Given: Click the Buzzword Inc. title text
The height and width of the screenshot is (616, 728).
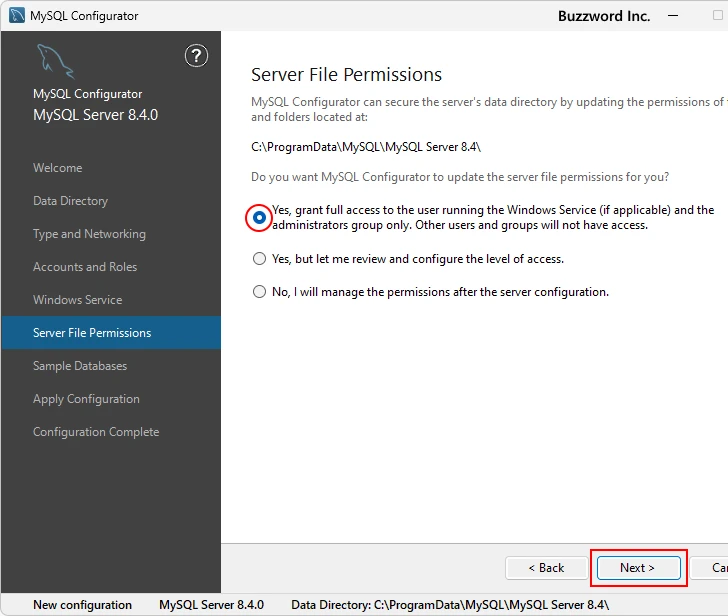Looking at the screenshot, I should [x=604, y=16].
